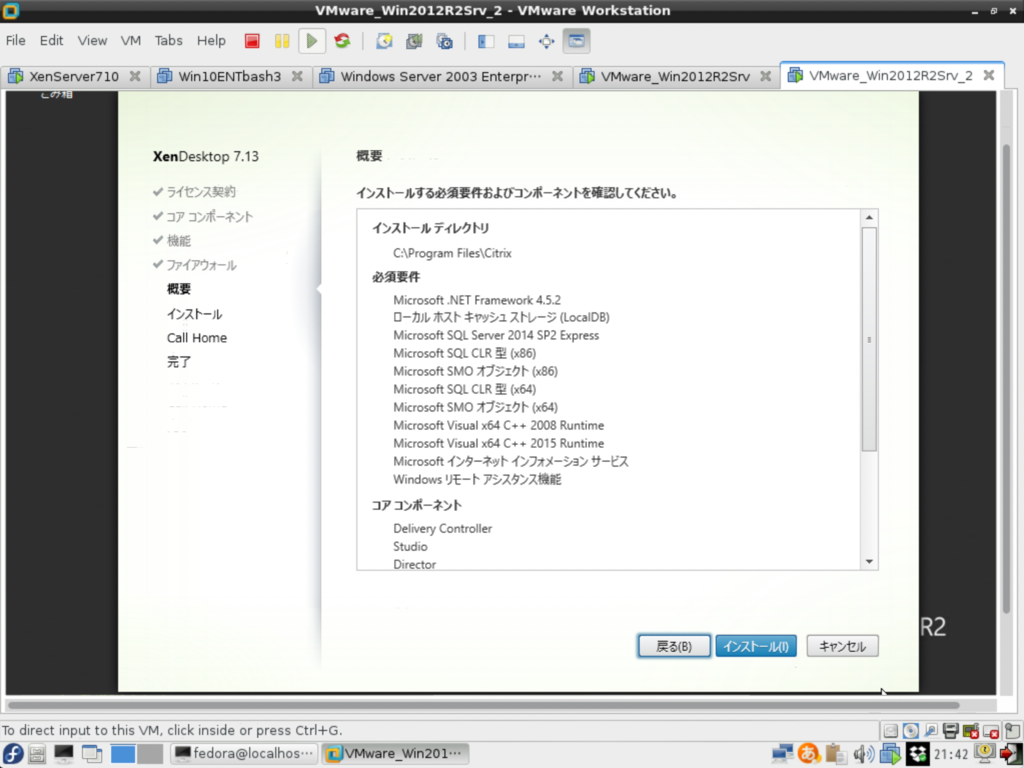
Task: Switch to the first blue workspace in pager
Action: tap(123, 754)
